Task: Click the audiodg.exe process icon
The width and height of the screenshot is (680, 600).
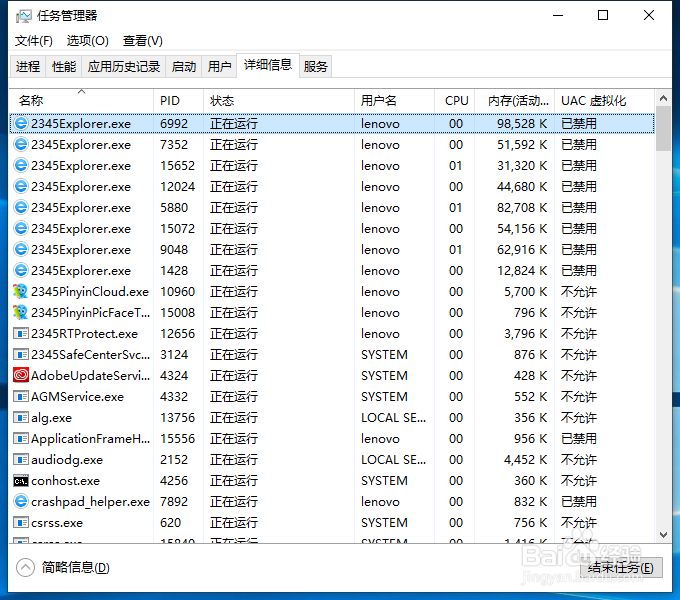Action: (x=21, y=460)
